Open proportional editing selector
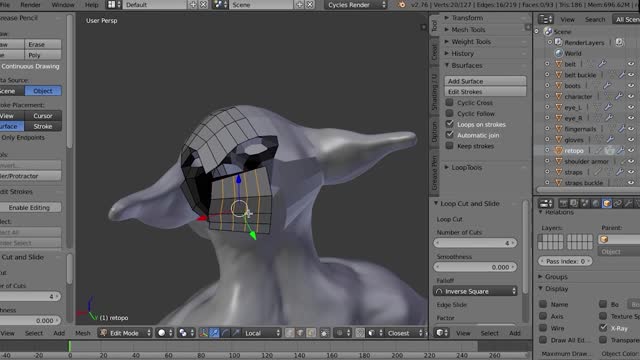The height and width of the screenshot is (360, 640). [x=343, y=333]
